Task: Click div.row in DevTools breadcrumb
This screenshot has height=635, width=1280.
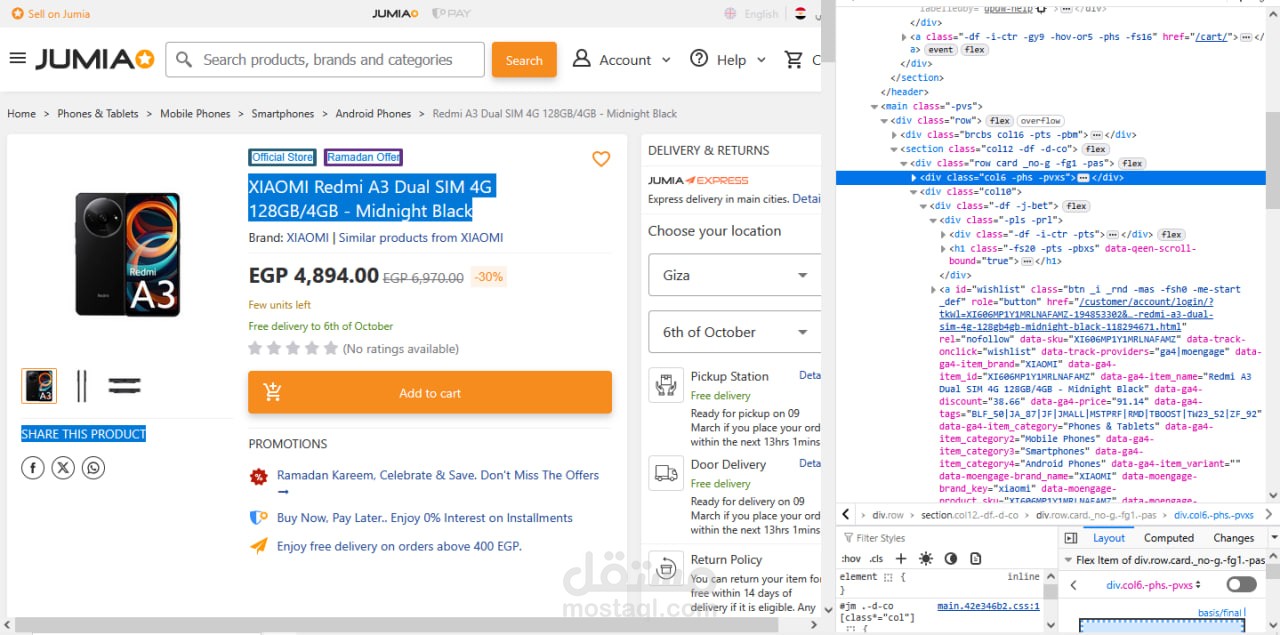Action: pyautogui.click(x=888, y=516)
